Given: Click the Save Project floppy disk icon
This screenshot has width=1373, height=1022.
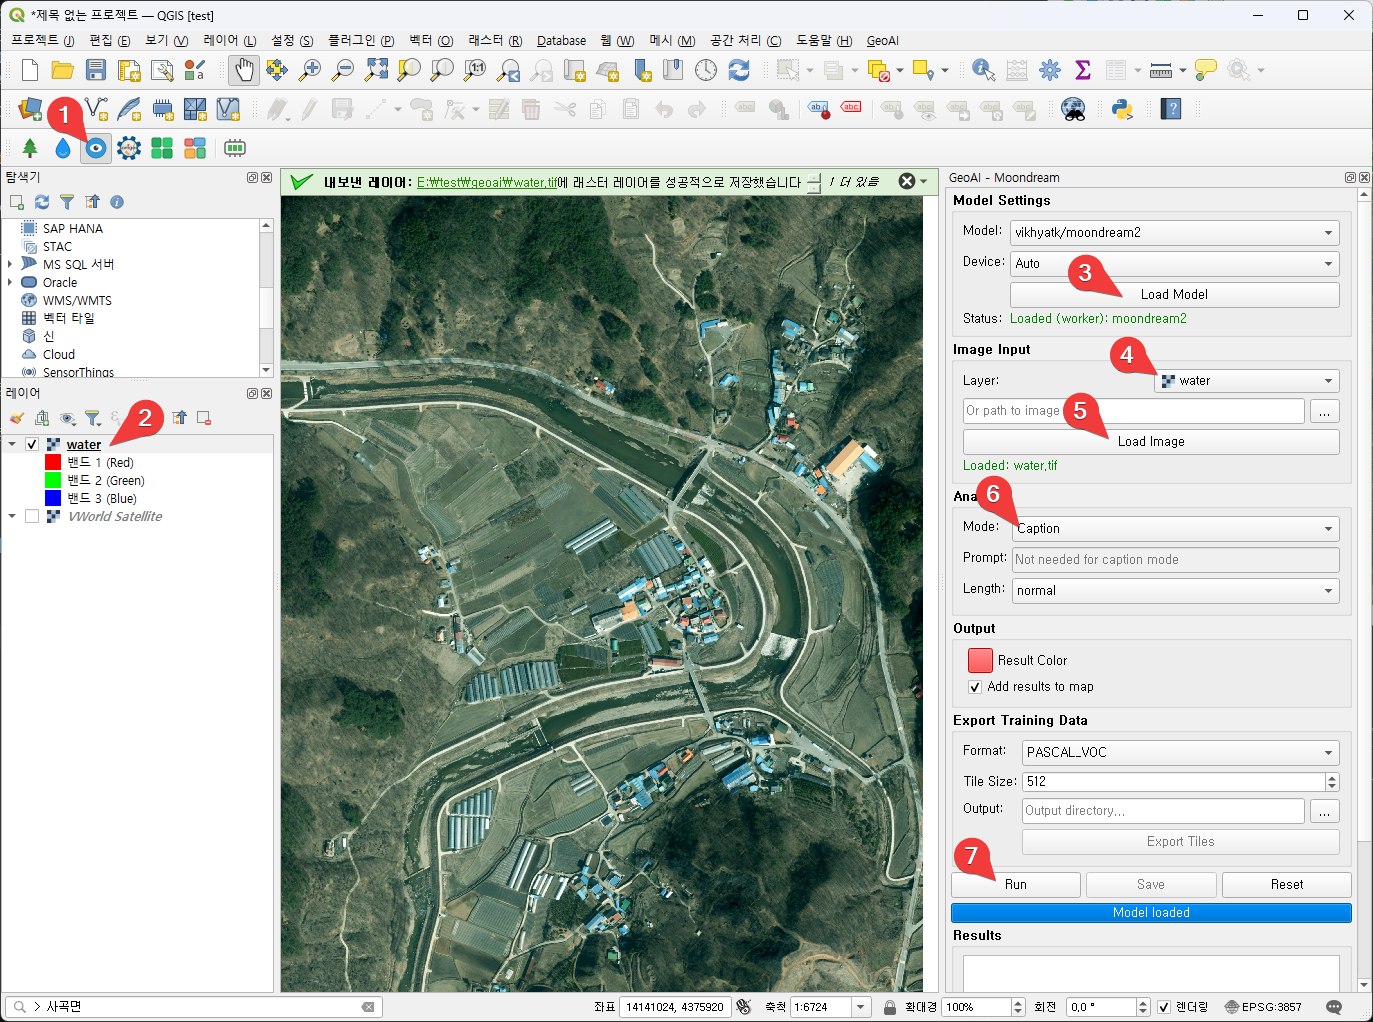Looking at the screenshot, I should tap(96, 70).
